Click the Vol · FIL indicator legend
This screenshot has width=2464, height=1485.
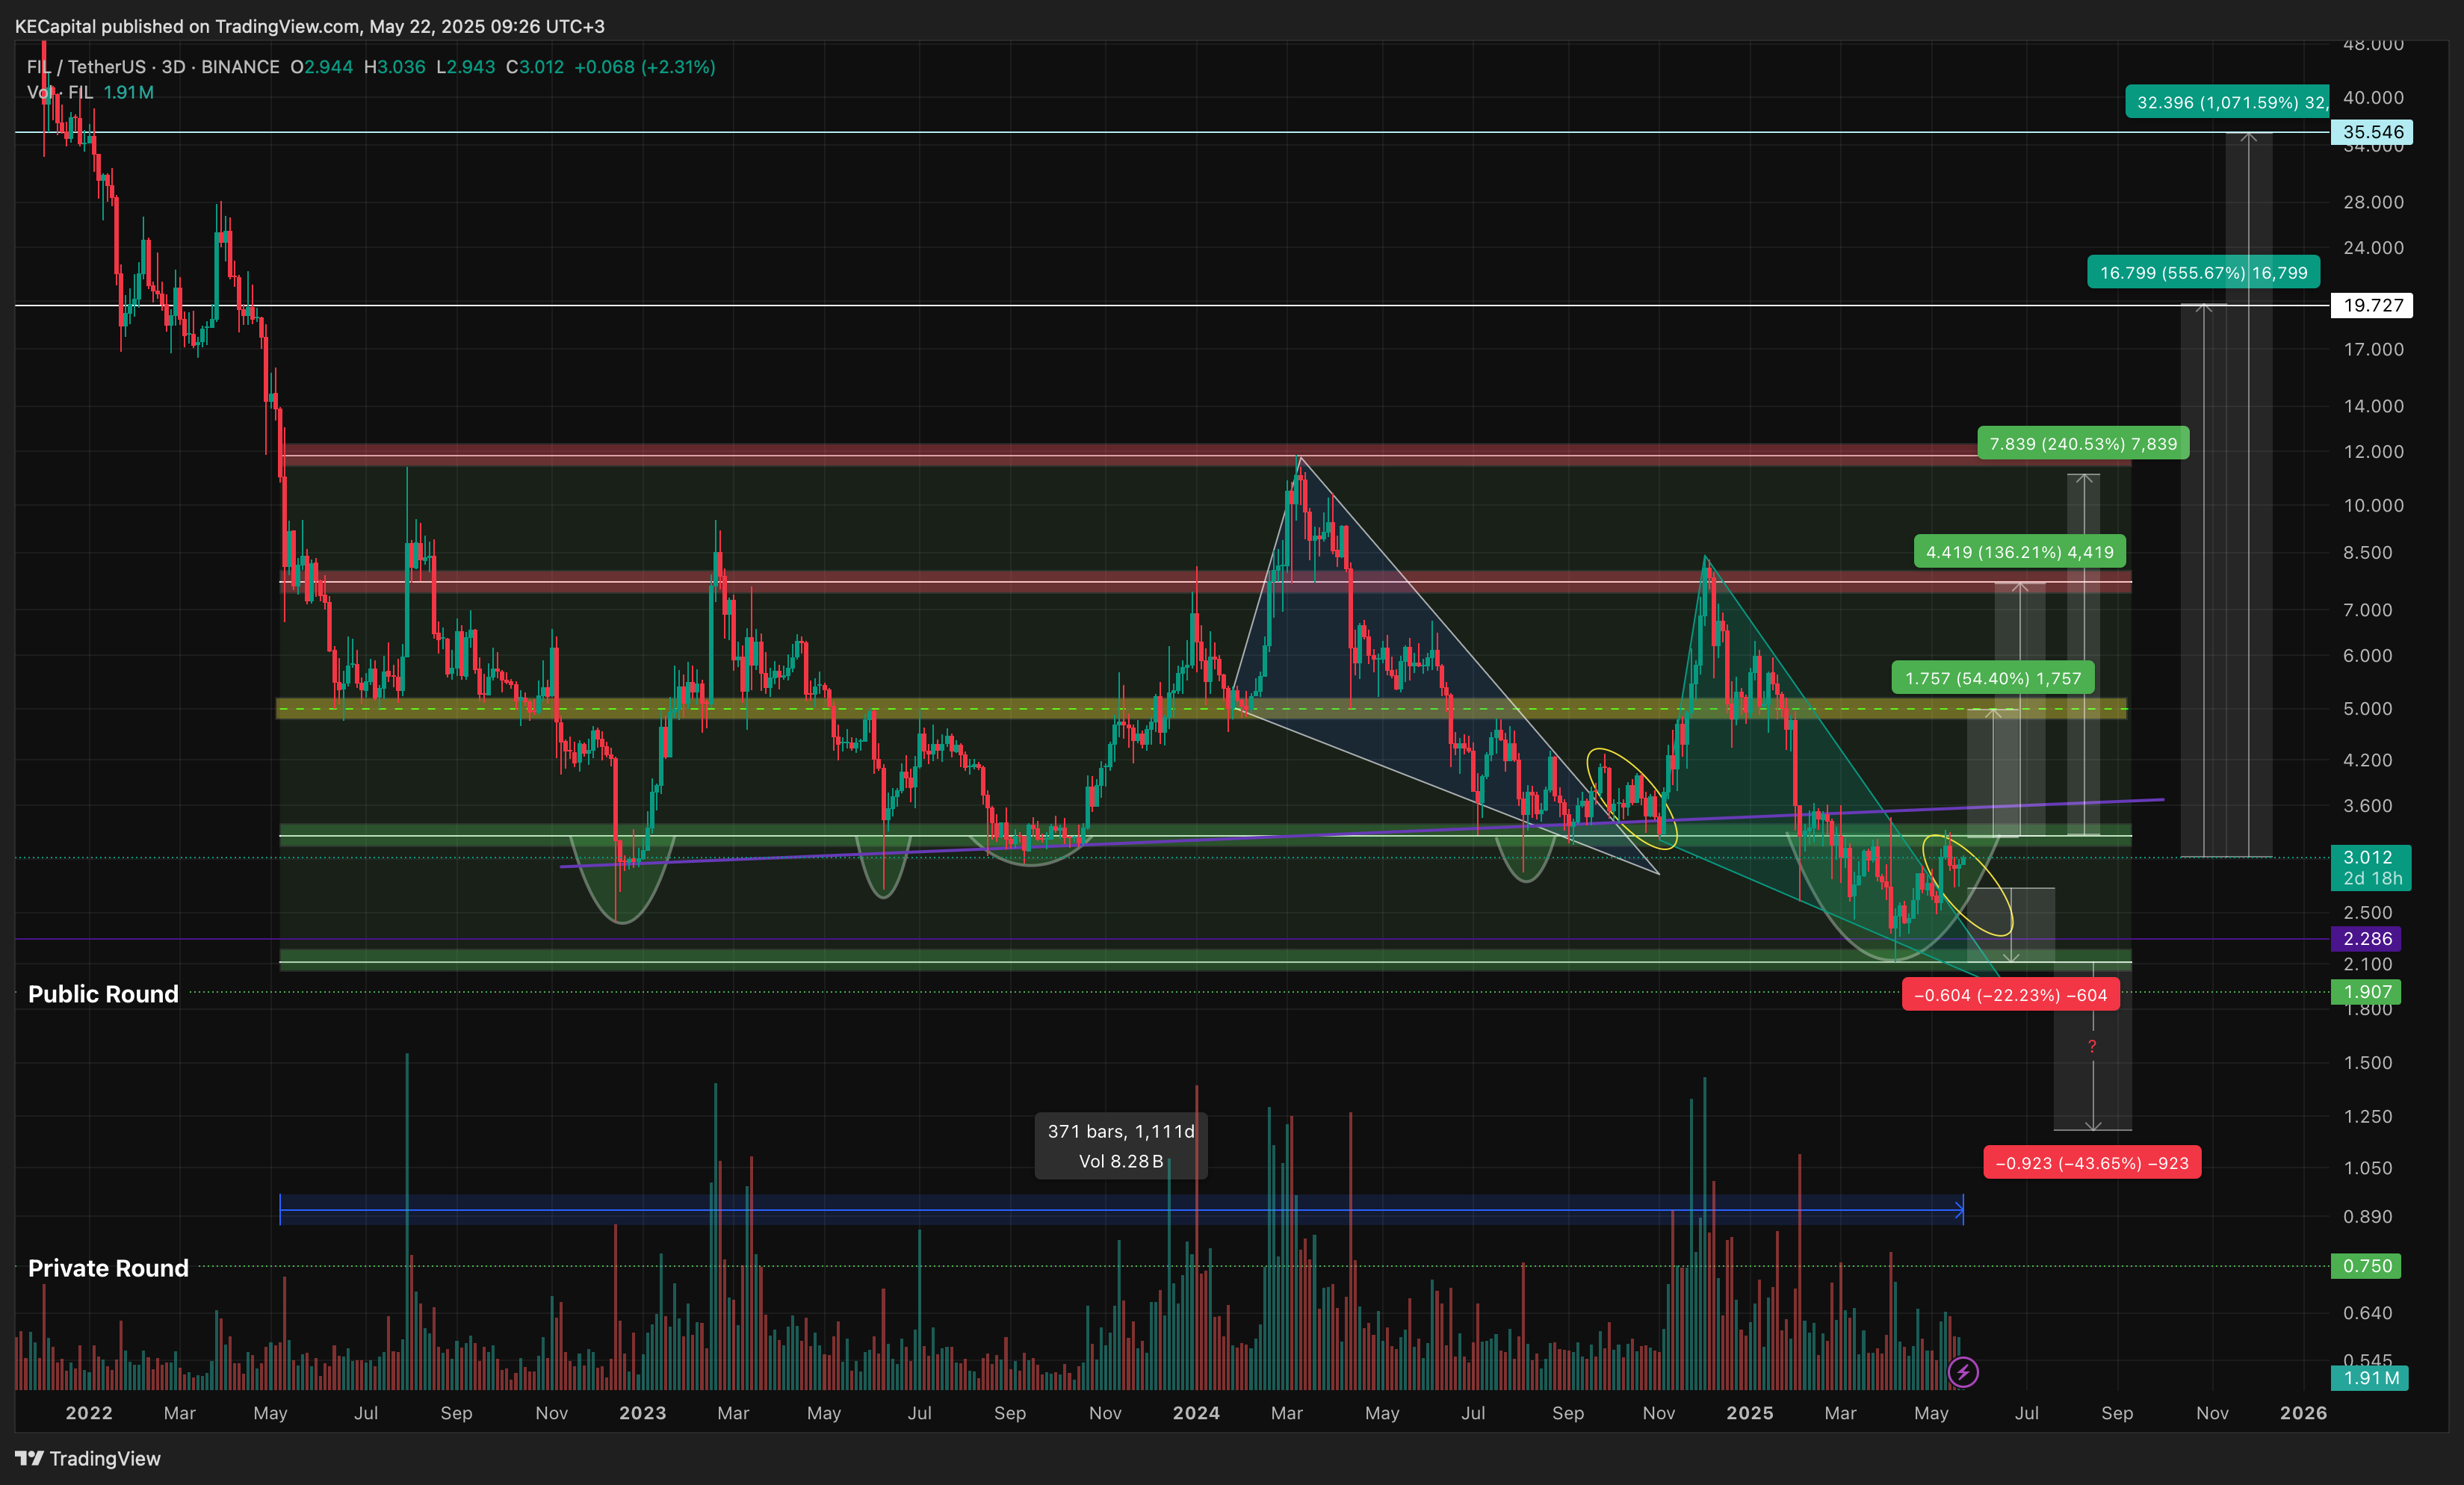click(90, 92)
